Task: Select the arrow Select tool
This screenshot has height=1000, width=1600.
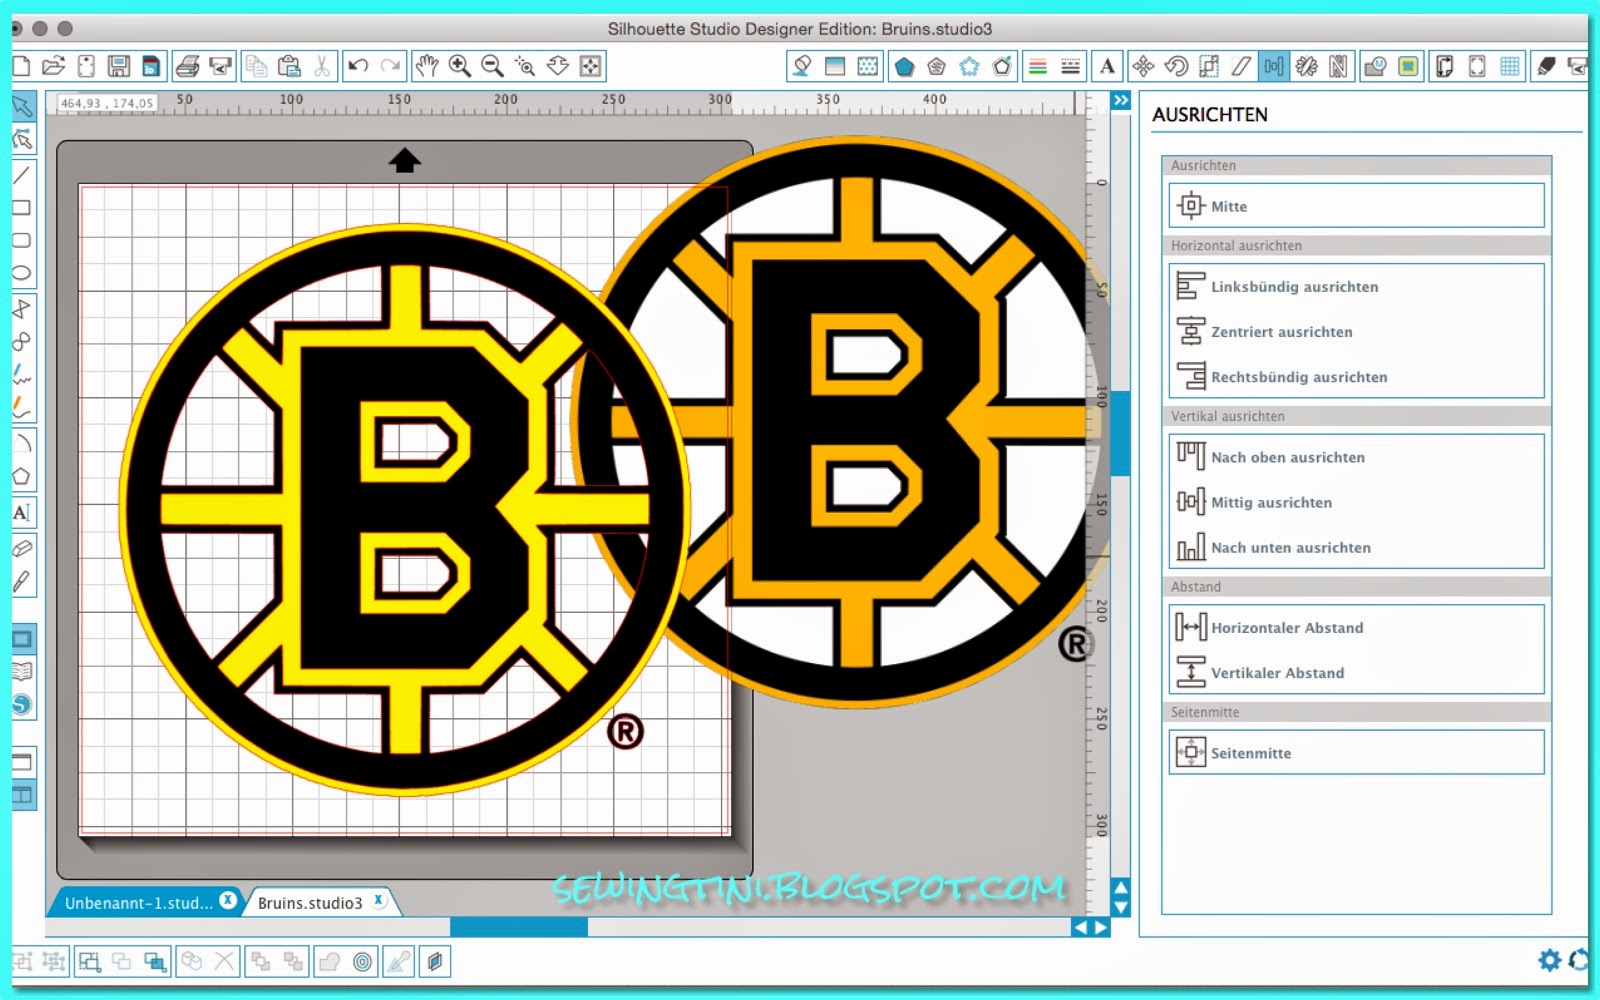Action: (x=23, y=106)
